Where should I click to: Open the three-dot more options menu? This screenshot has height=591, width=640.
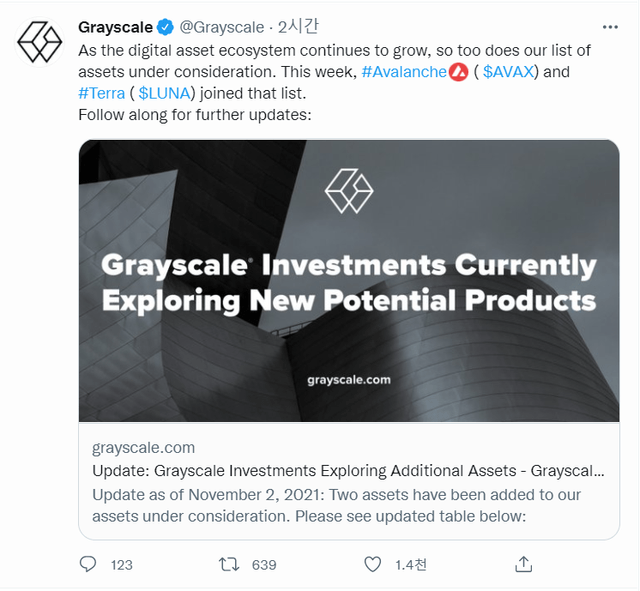[610, 27]
